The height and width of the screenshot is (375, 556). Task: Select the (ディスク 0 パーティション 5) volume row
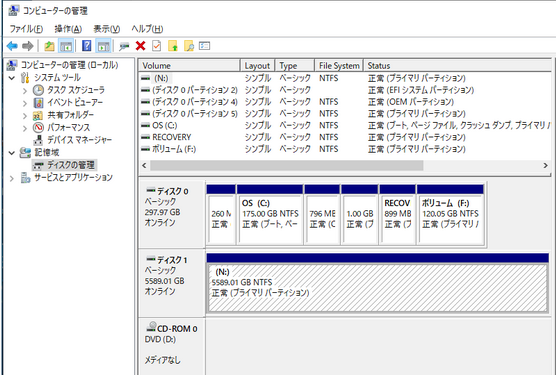point(346,113)
